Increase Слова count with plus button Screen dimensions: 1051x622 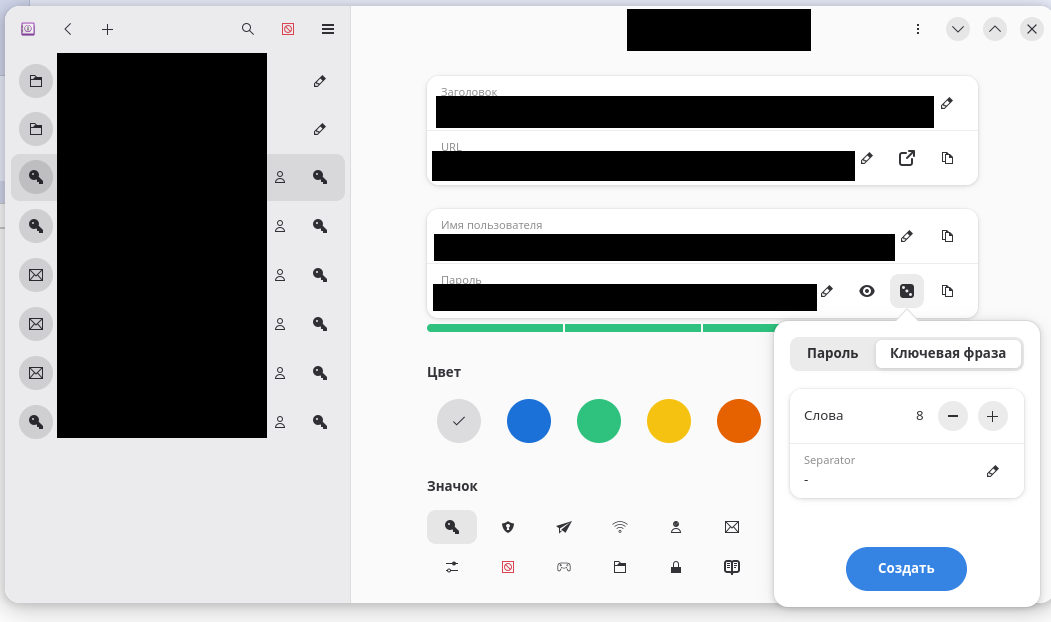993,416
